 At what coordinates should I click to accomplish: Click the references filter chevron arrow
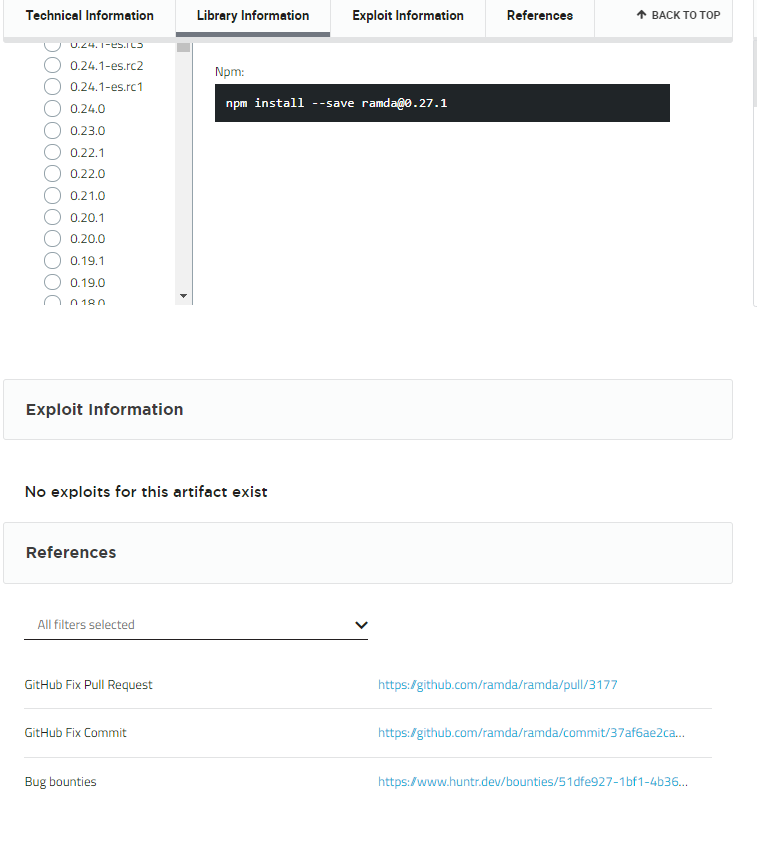[361, 625]
